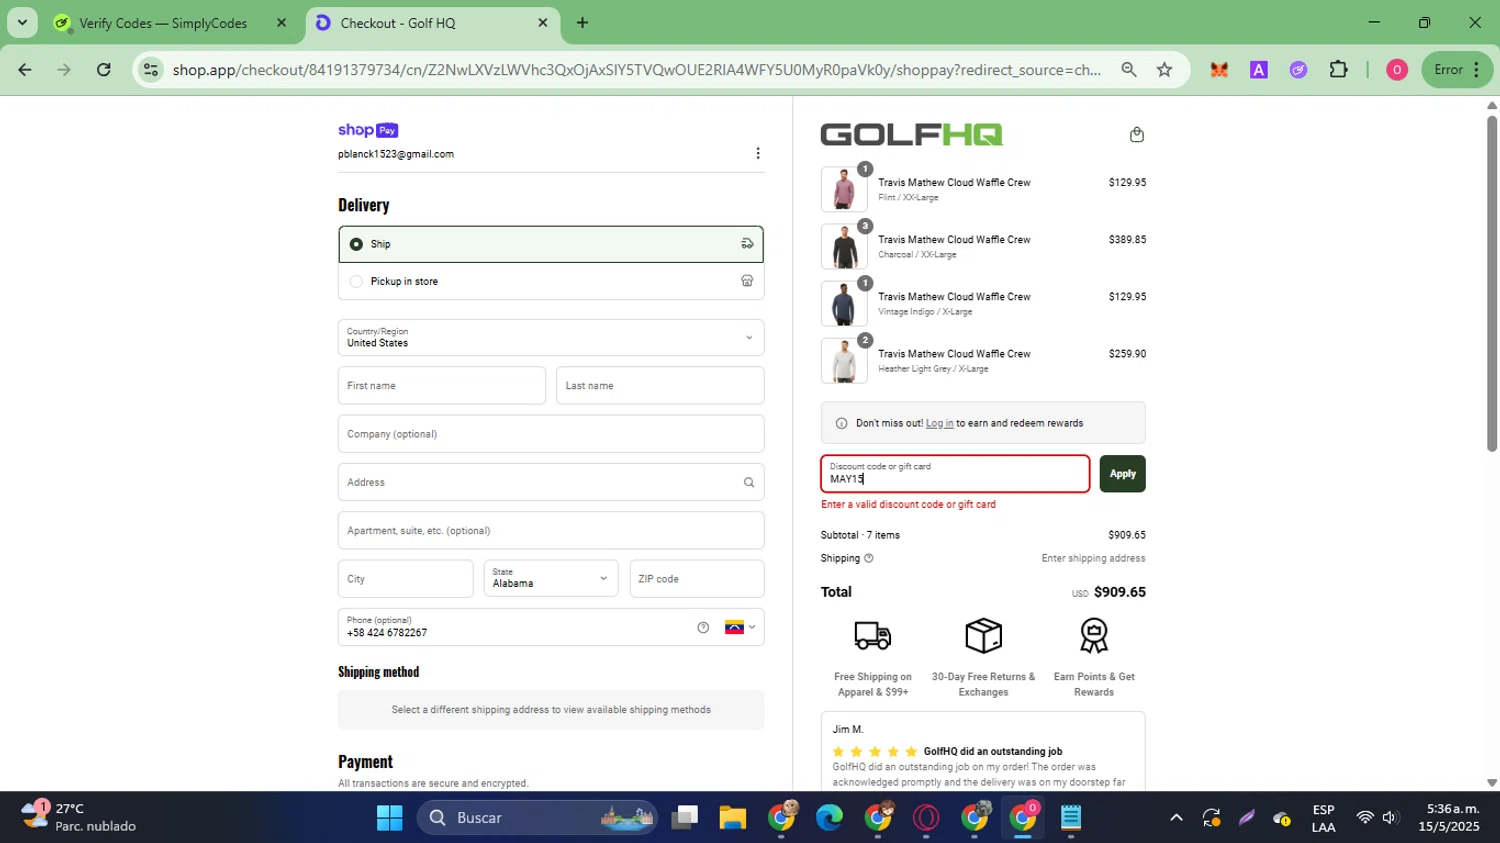Bookmark this page with the star icon
This screenshot has width=1500, height=843.
coord(1164,69)
